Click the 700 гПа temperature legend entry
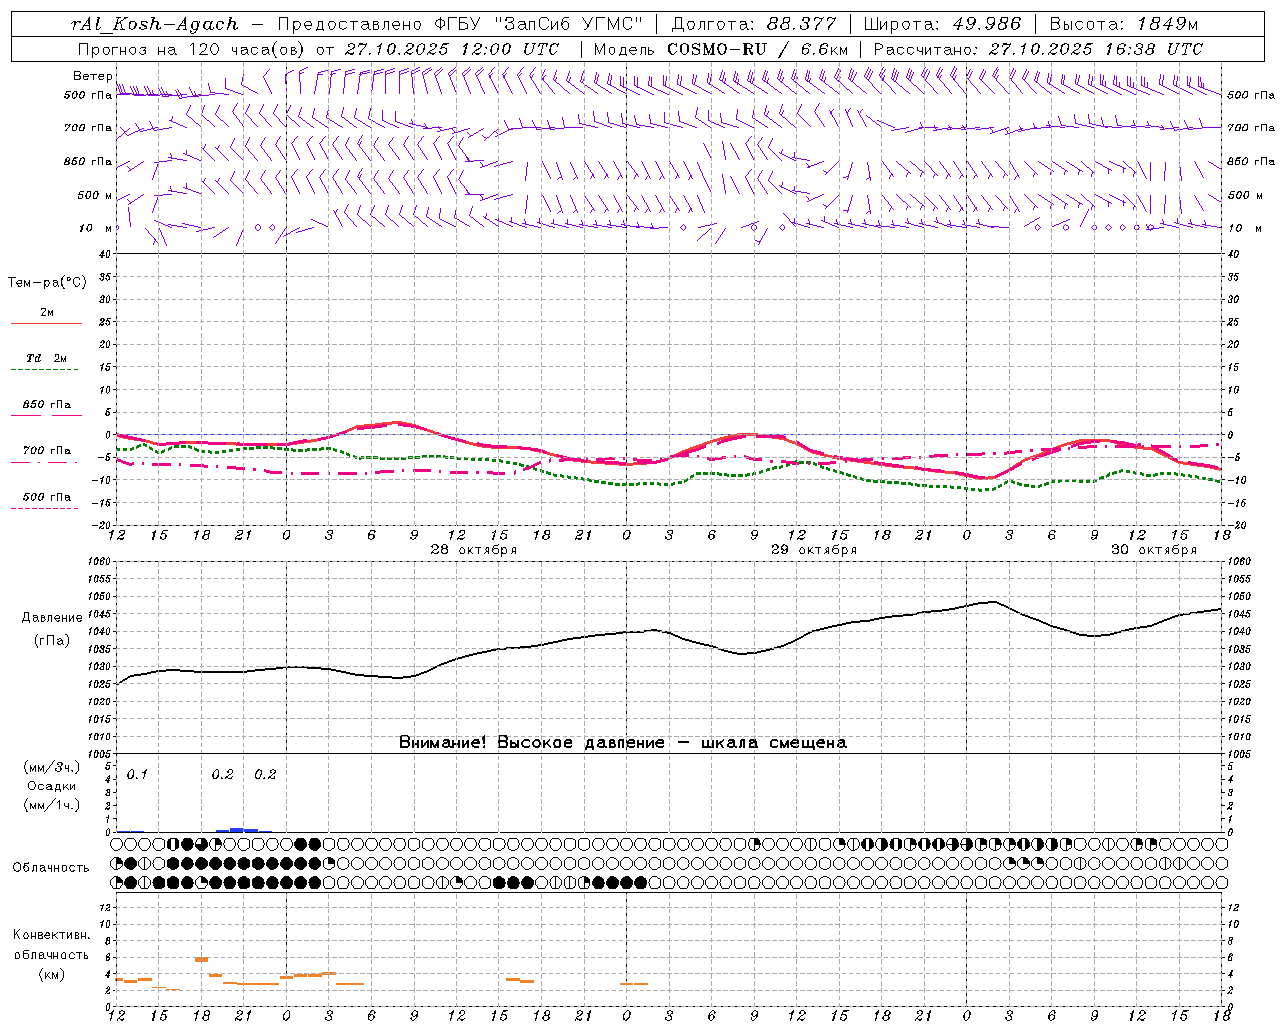Viewport: 1280px width, 1024px height. click(47, 450)
